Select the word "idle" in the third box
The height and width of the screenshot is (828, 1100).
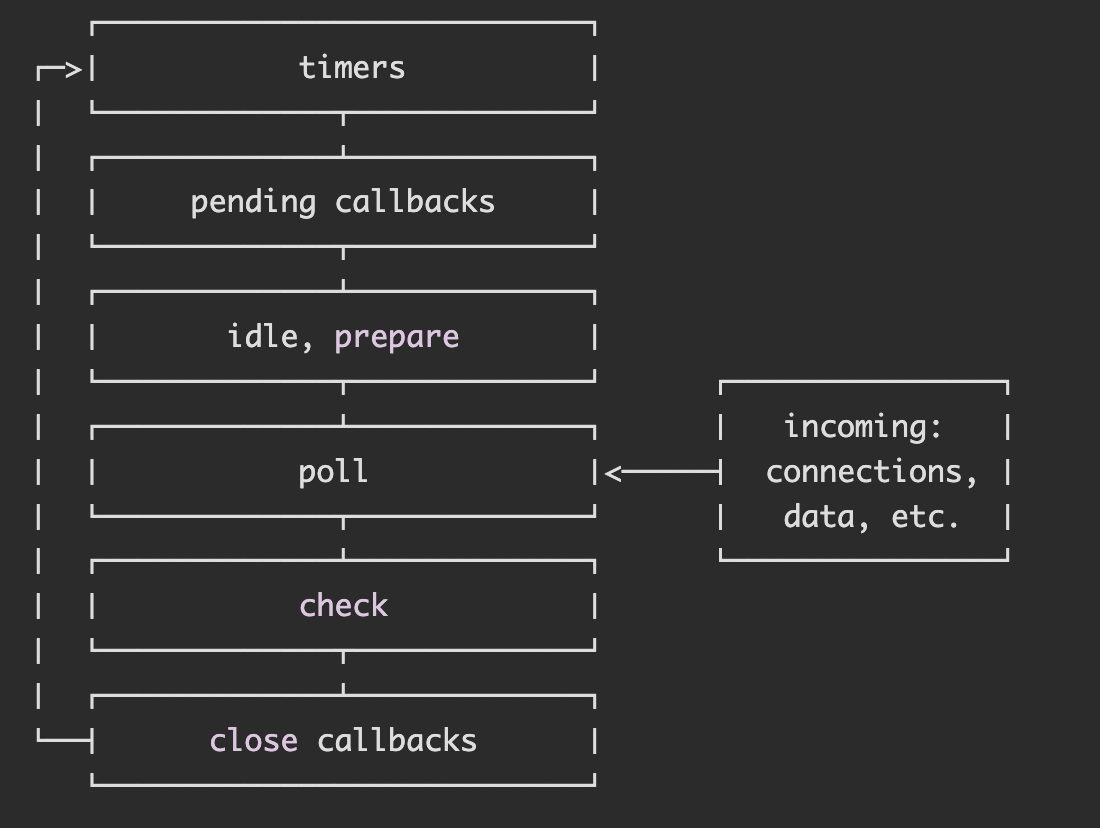click(x=263, y=336)
